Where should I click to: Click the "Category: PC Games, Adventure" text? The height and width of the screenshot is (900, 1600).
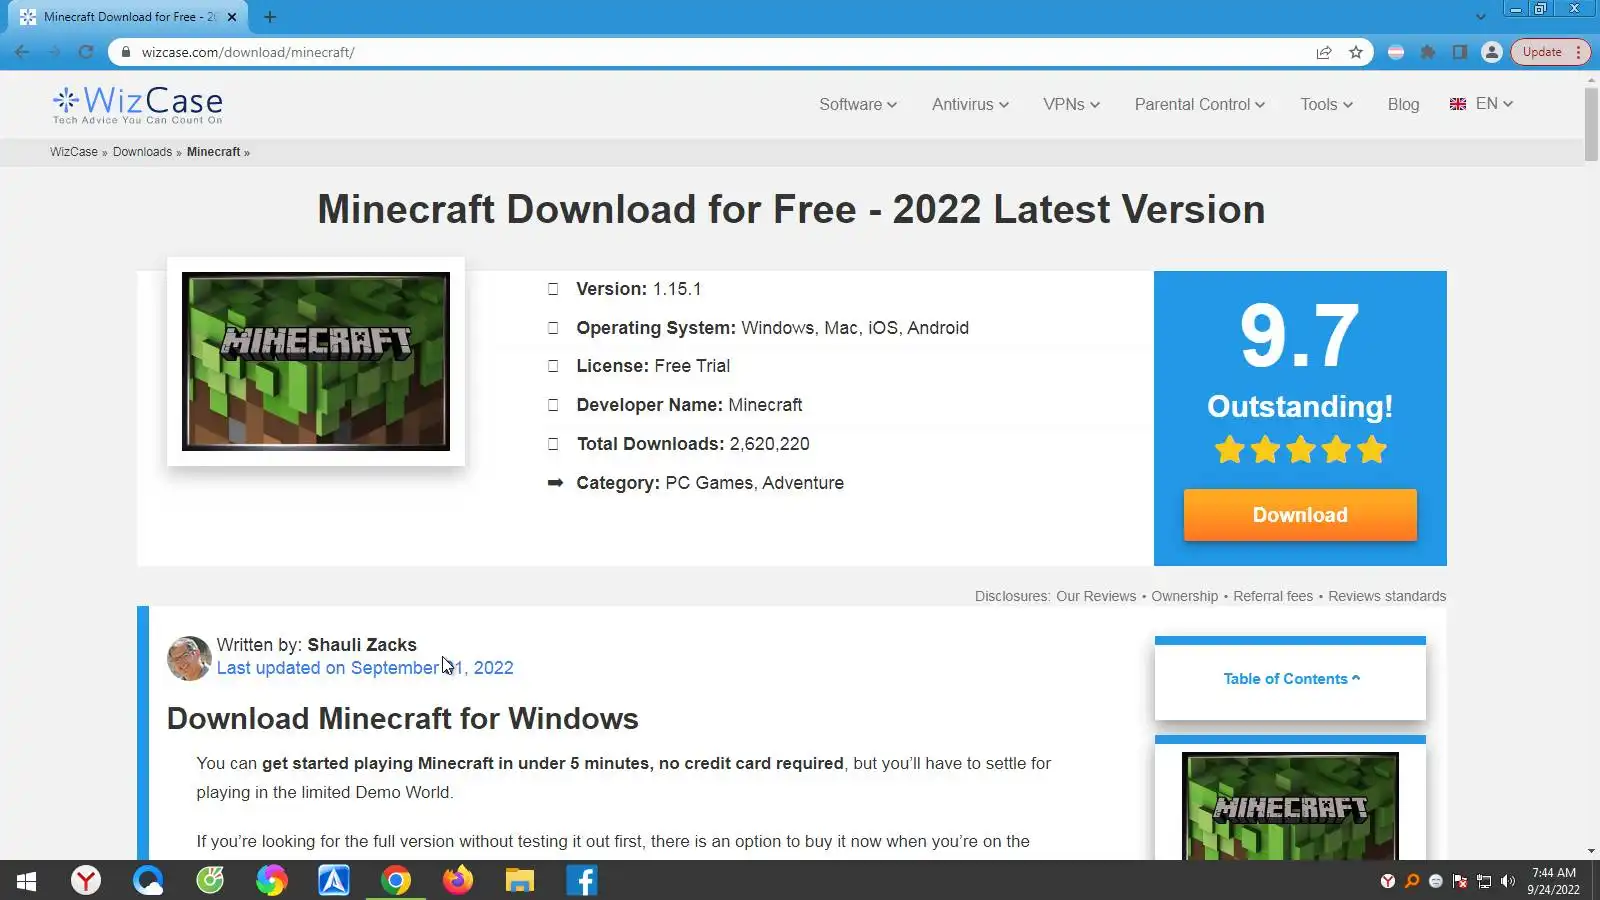[x=710, y=483]
